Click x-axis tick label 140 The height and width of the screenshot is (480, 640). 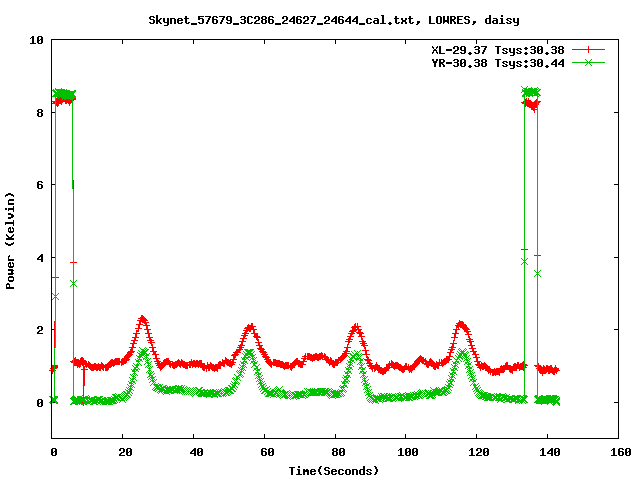[x=549, y=452]
